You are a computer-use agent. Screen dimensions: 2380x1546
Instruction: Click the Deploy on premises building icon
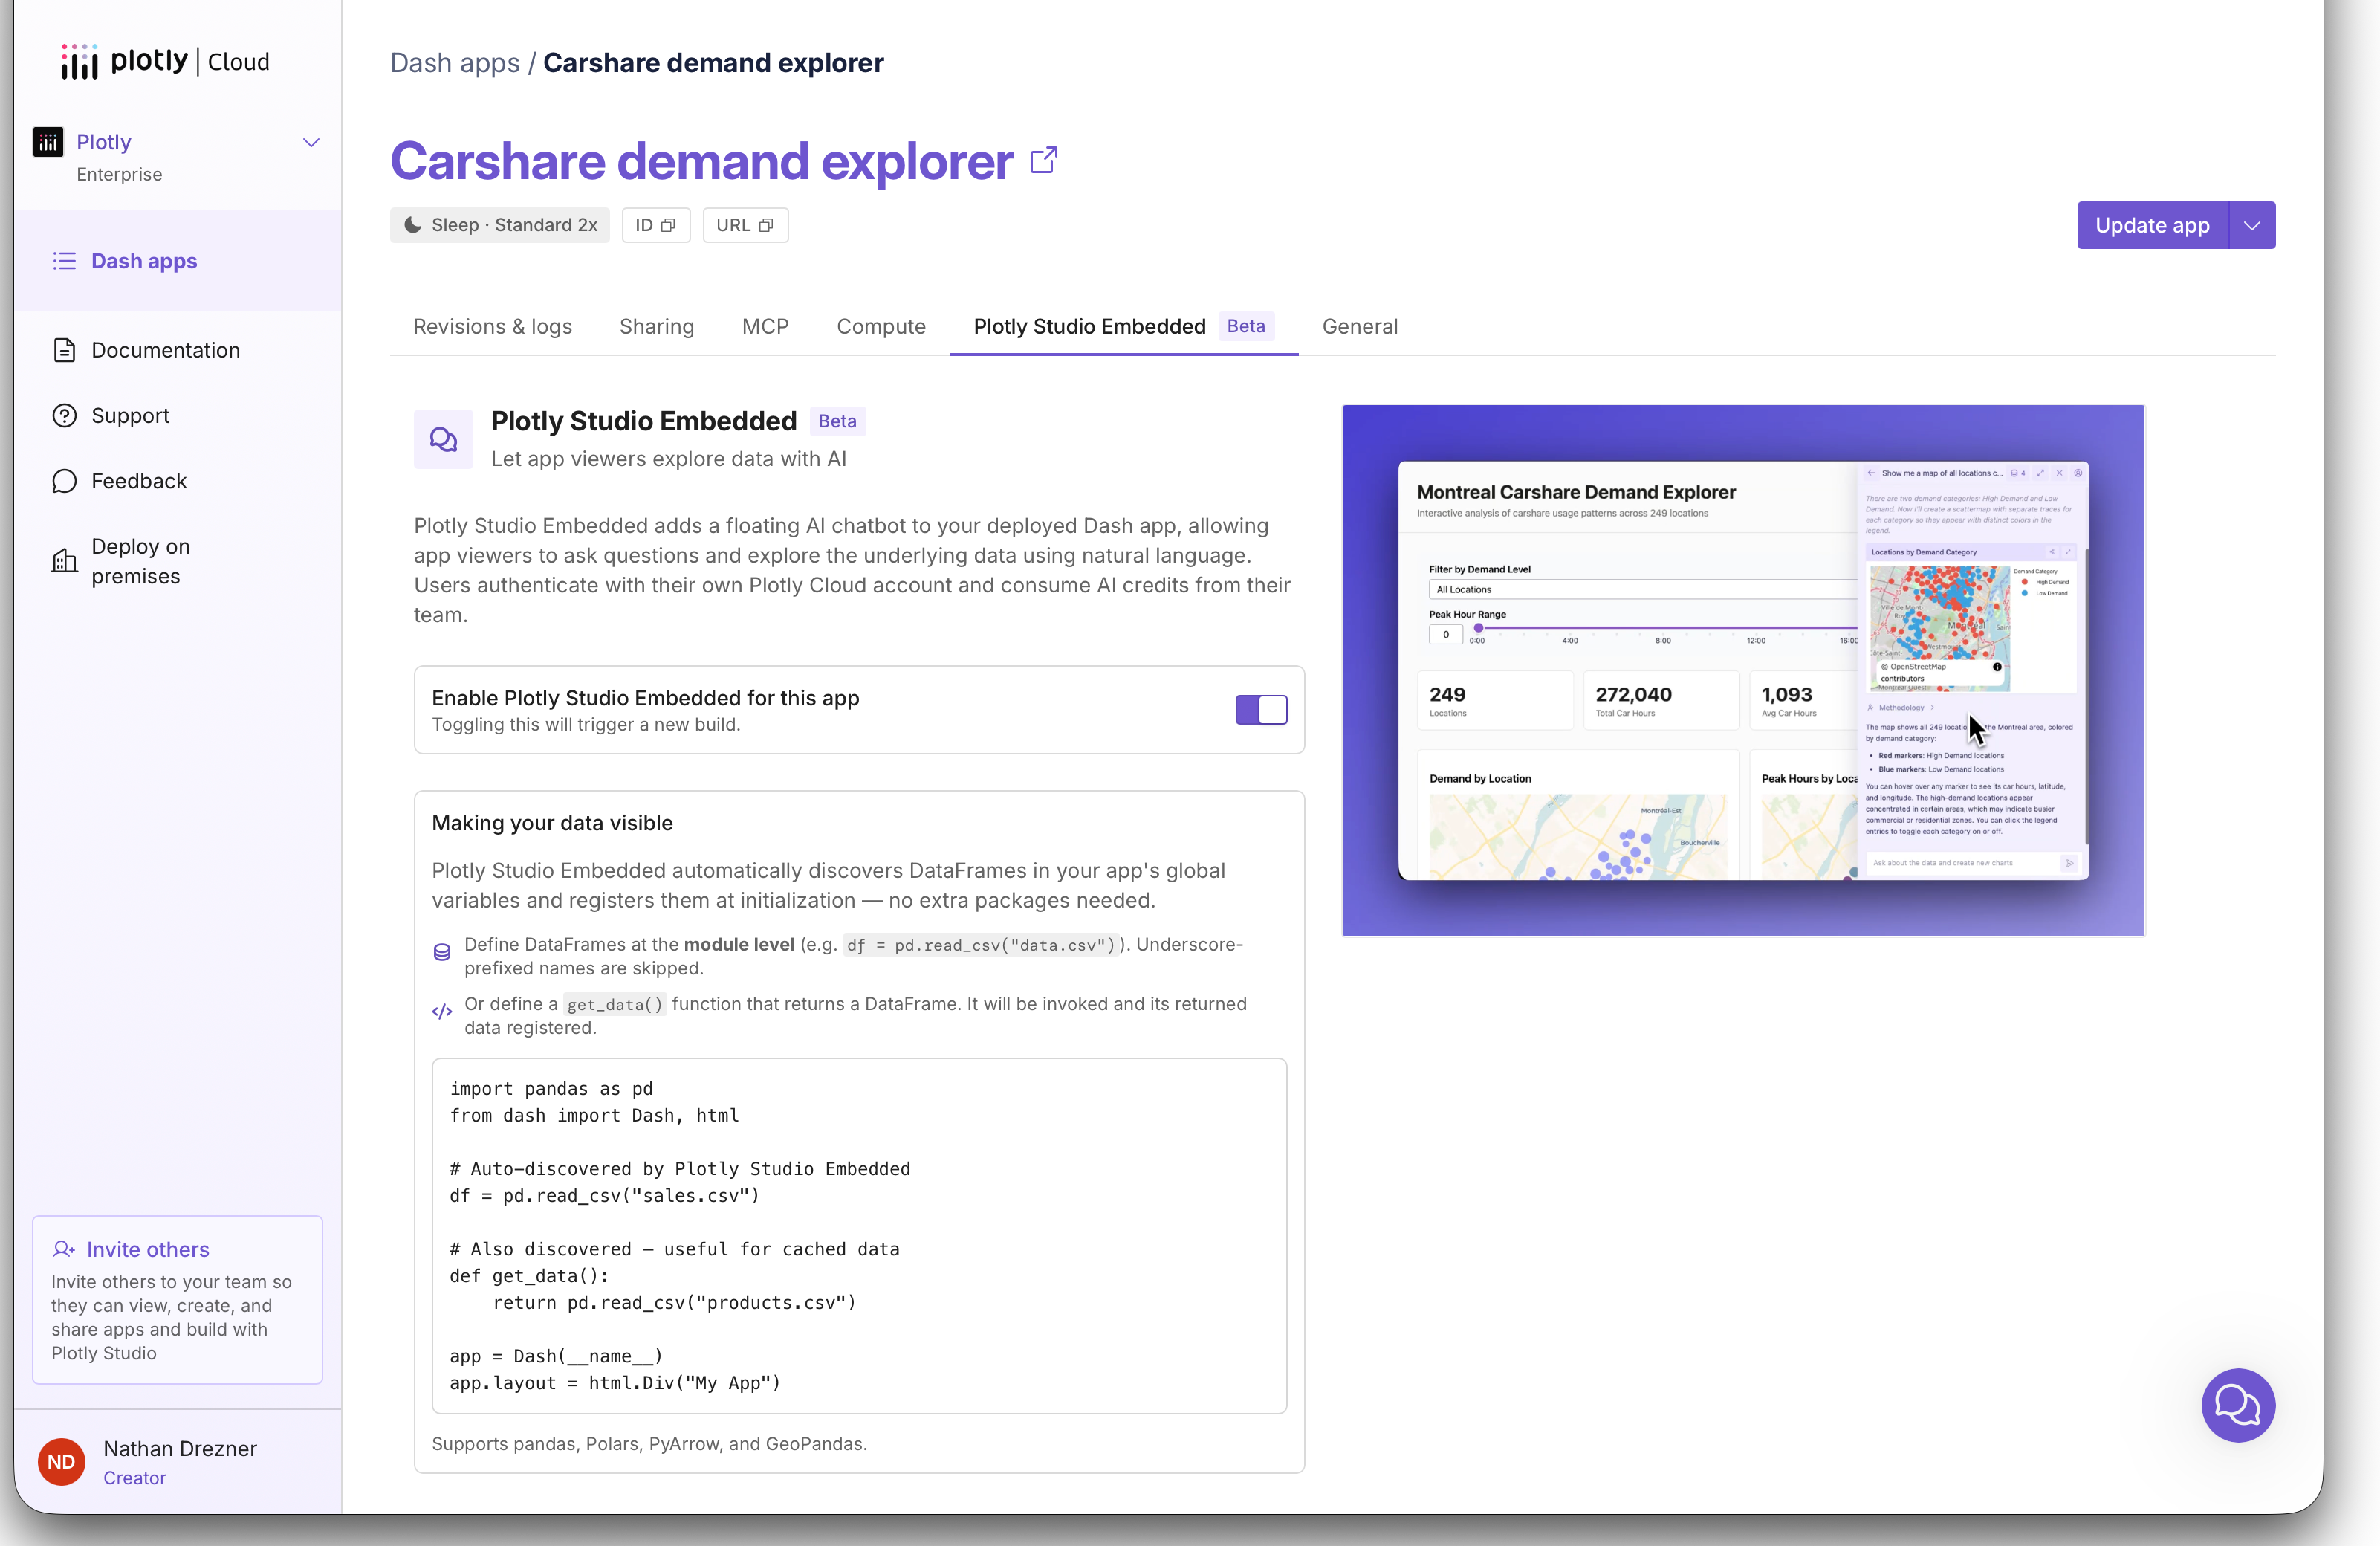[x=65, y=561]
